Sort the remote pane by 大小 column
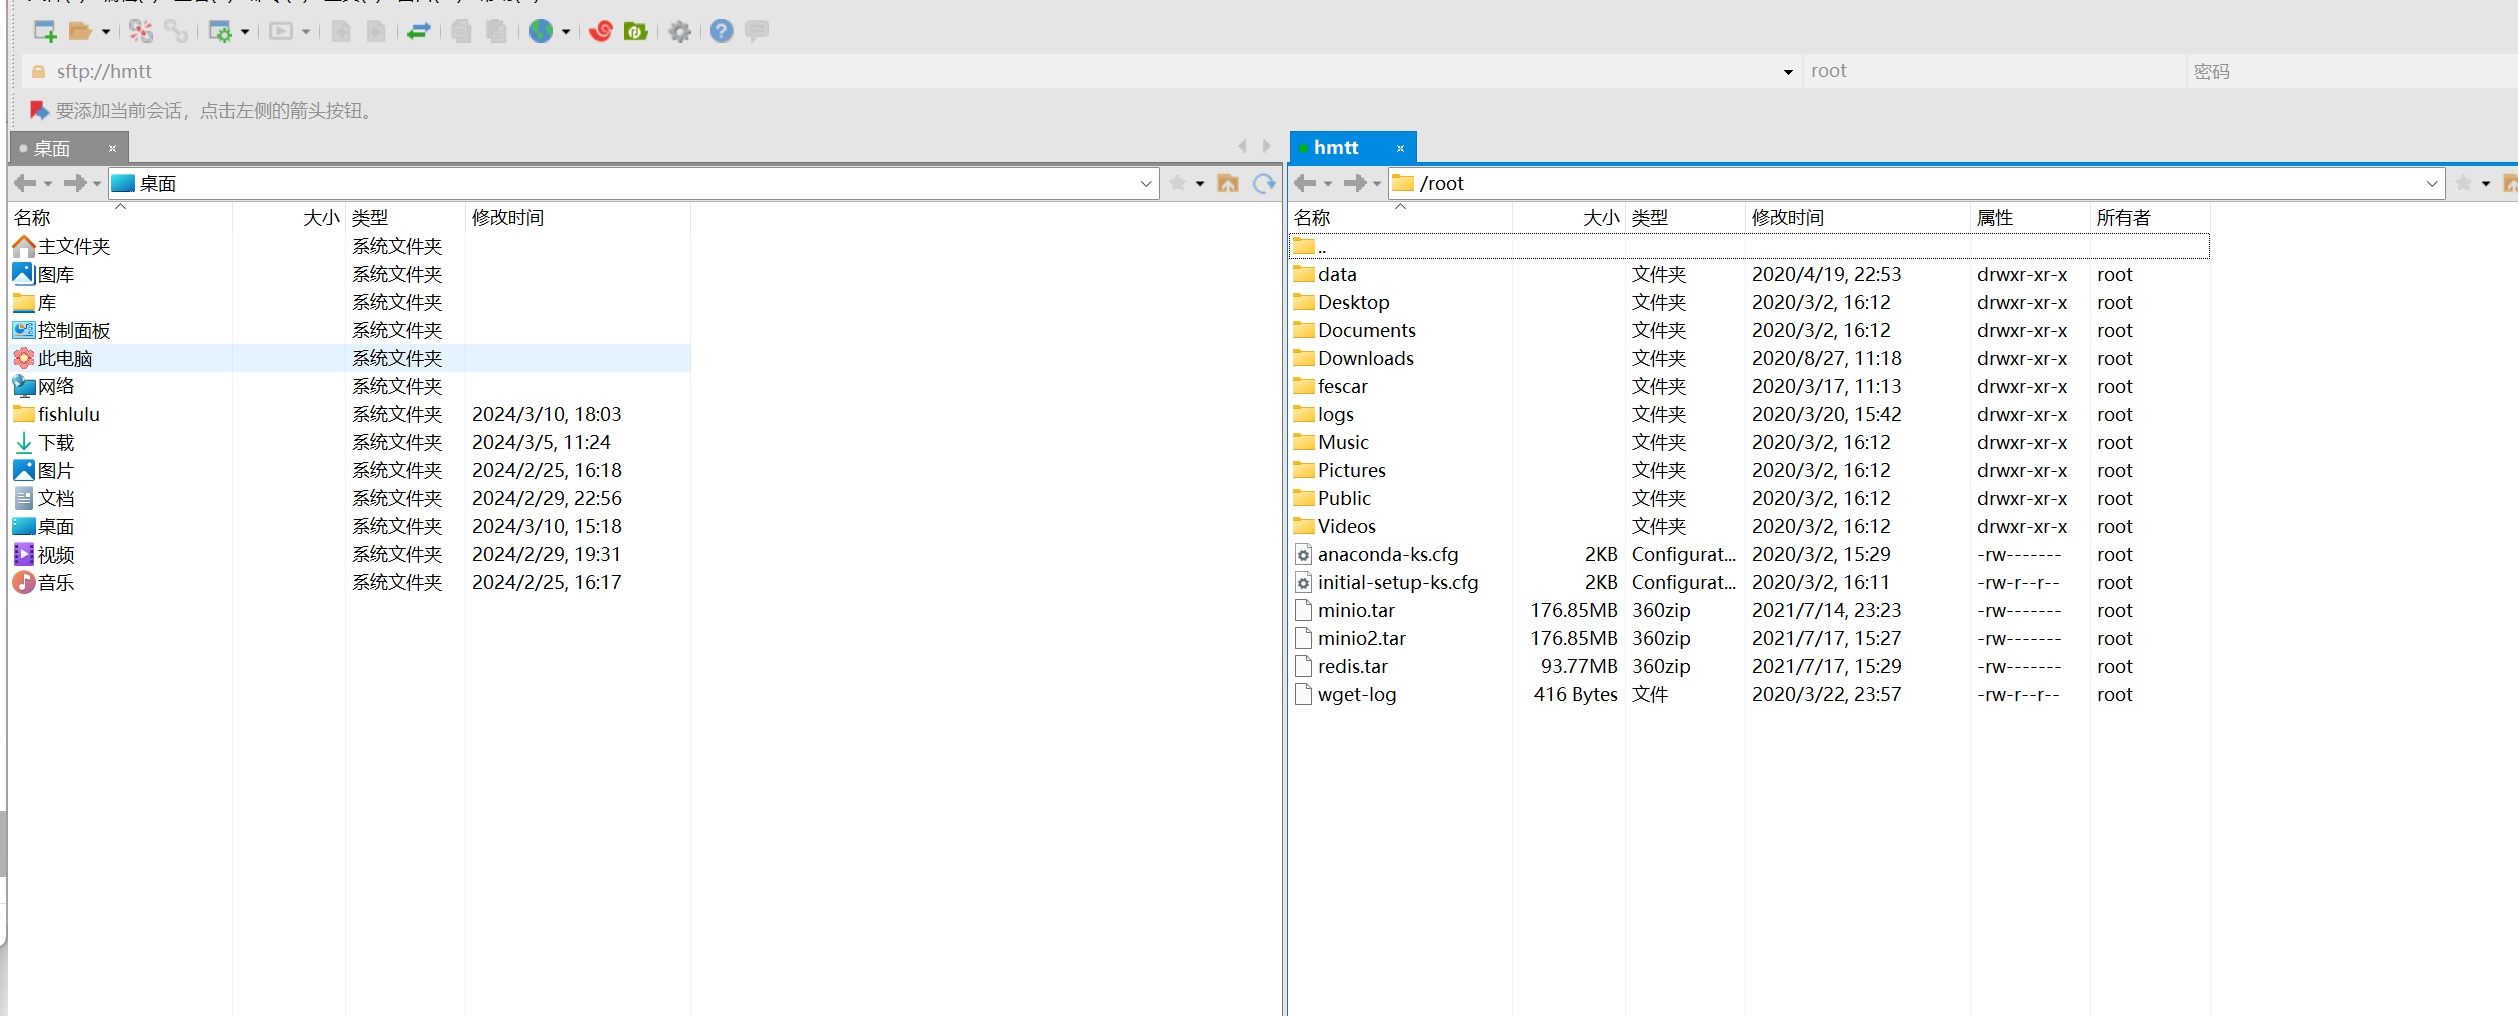 tap(1568, 217)
